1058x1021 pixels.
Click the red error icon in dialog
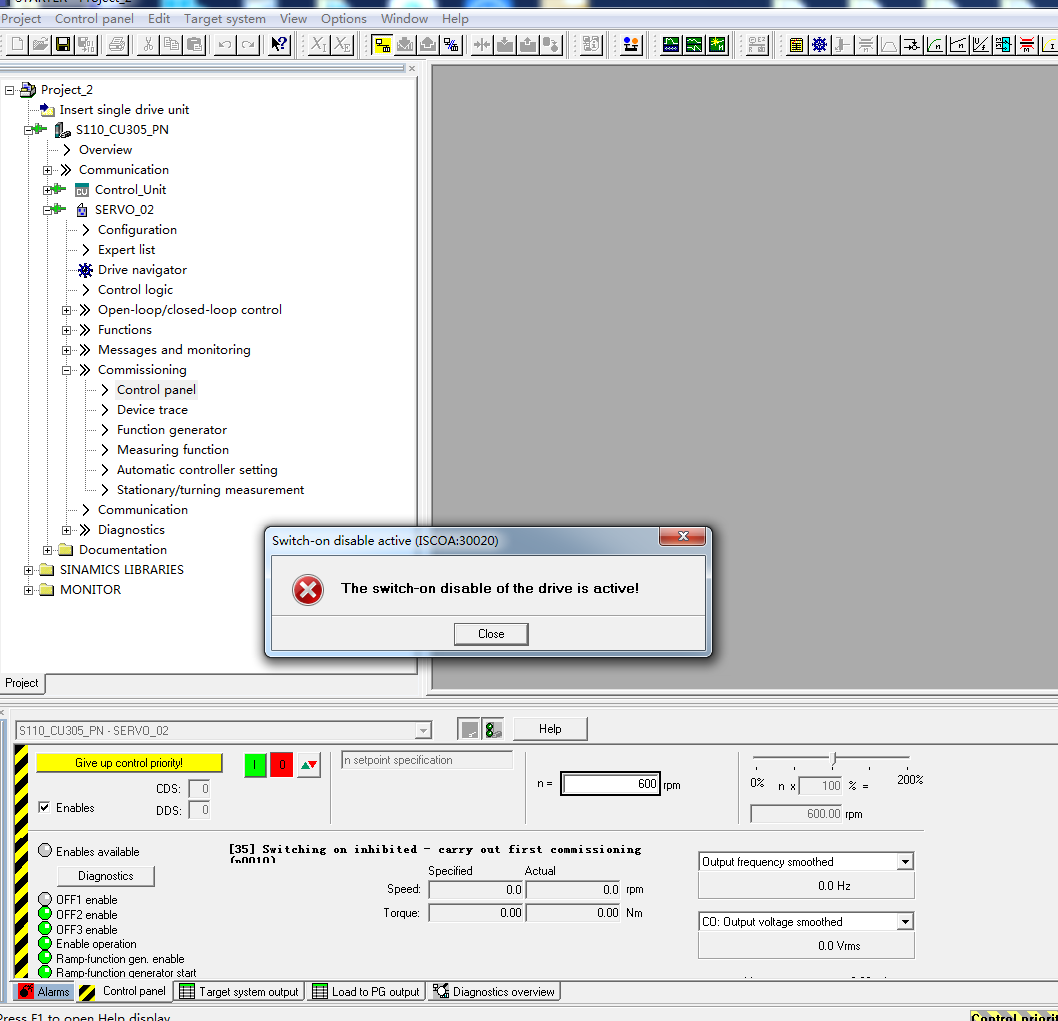[308, 590]
